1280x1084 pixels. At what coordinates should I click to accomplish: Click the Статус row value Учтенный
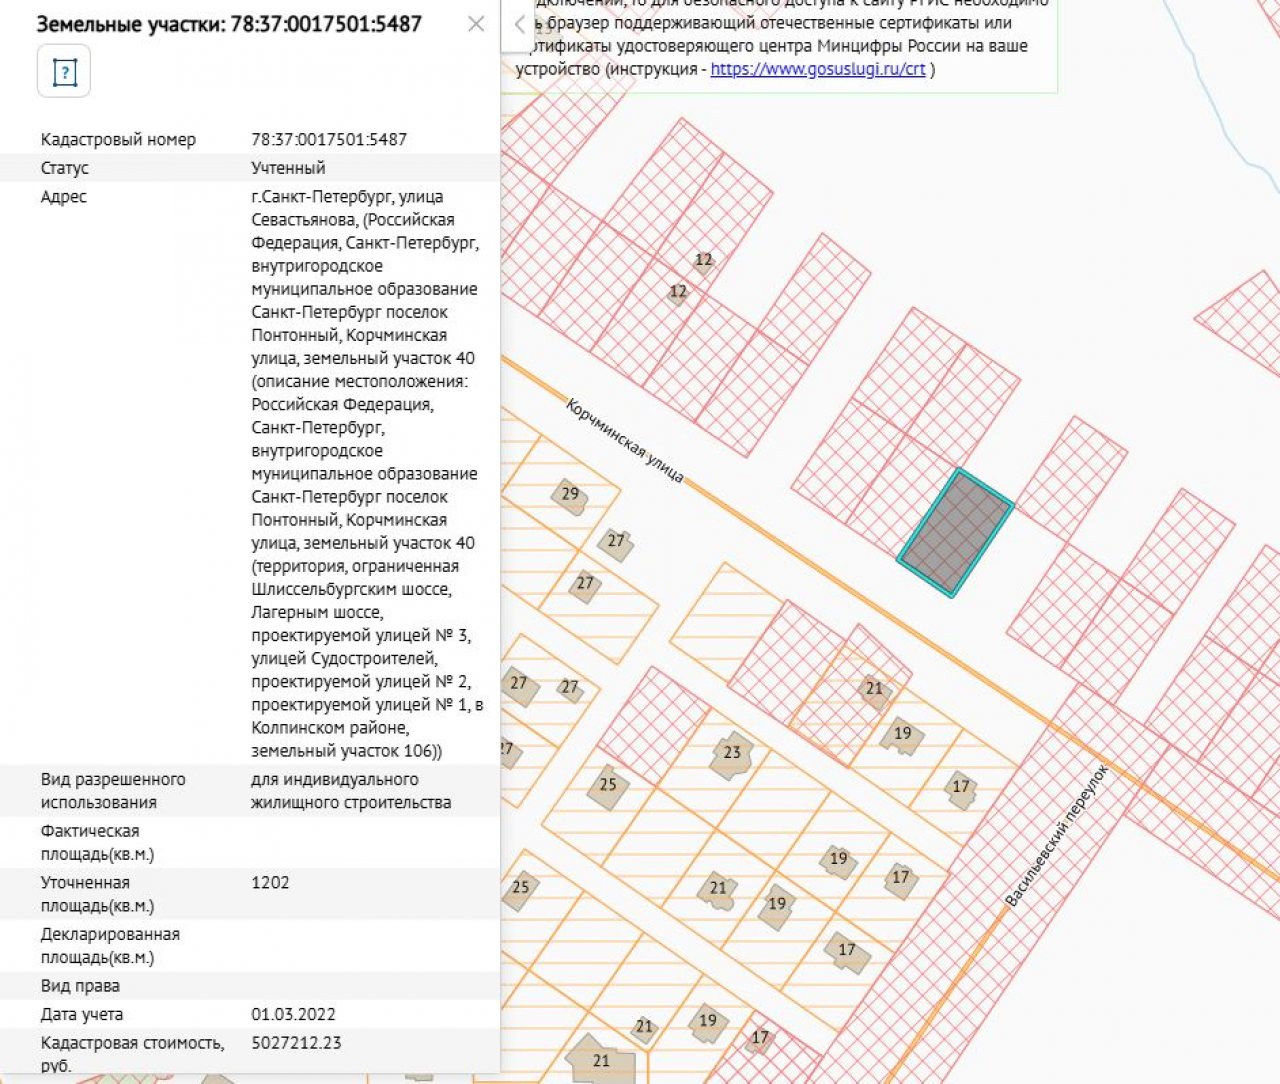(288, 168)
